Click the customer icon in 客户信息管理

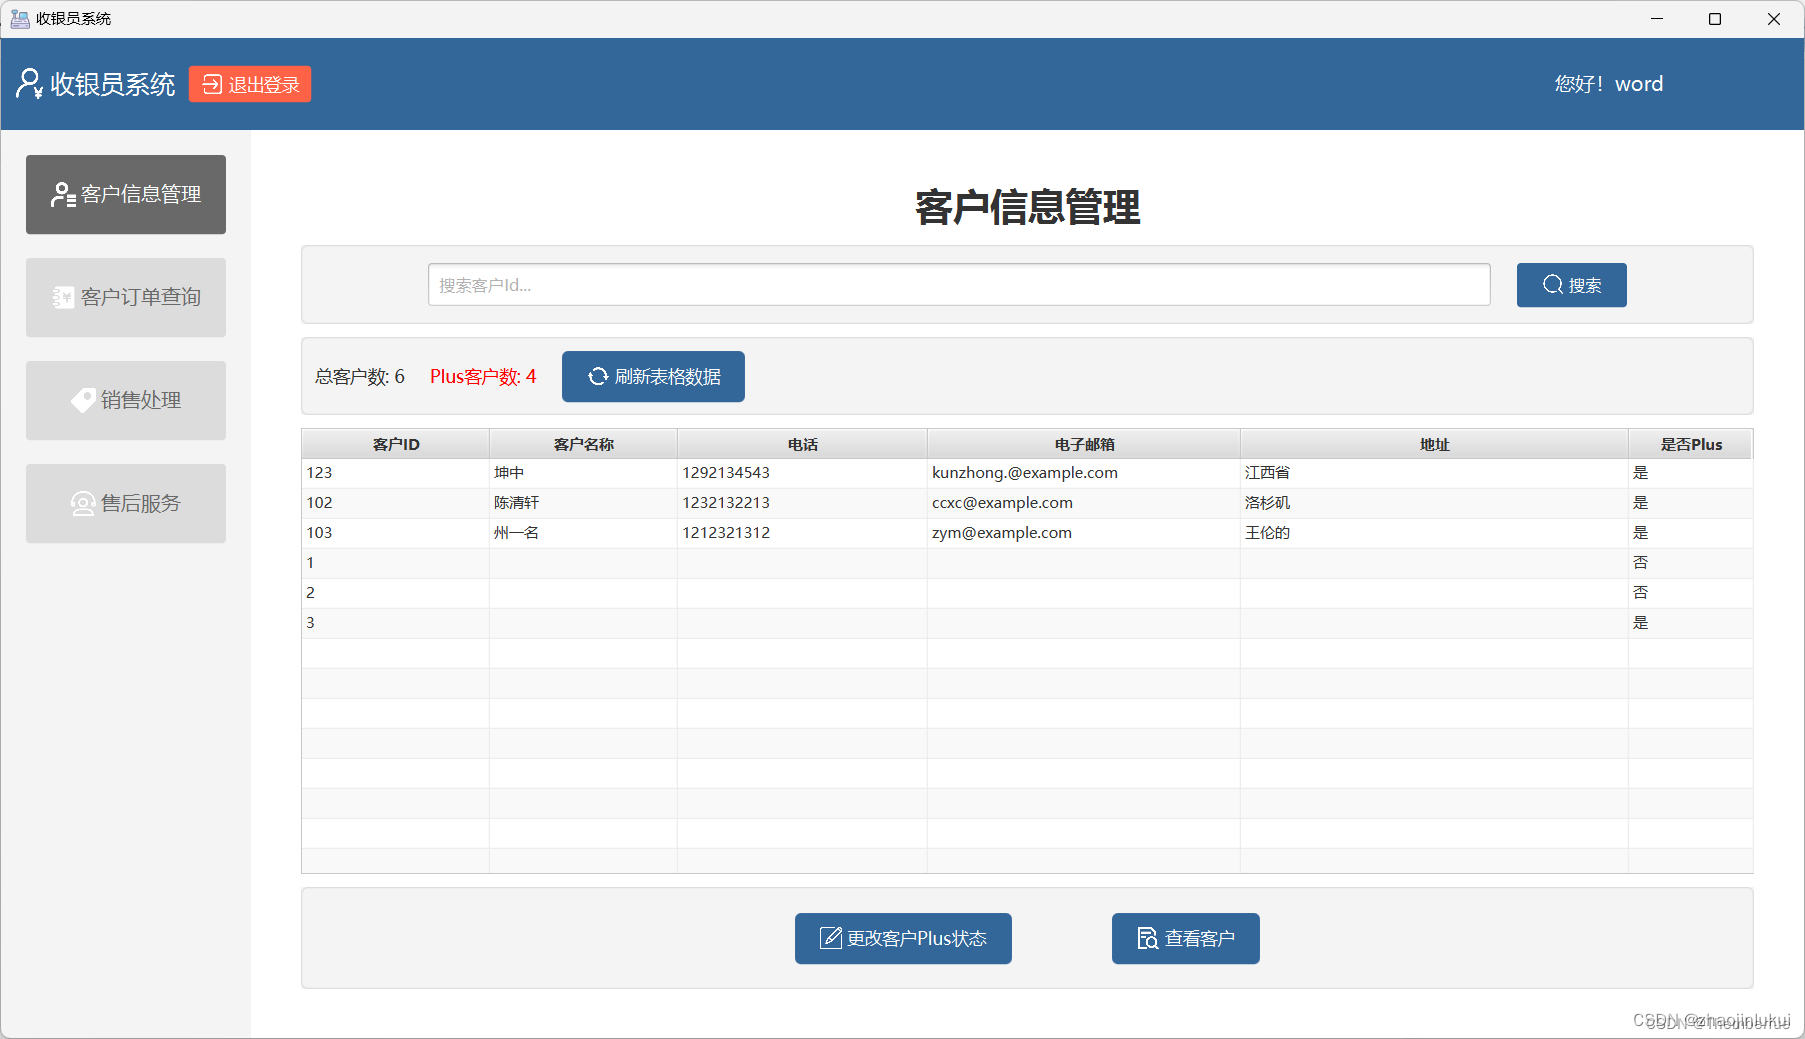click(x=63, y=195)
